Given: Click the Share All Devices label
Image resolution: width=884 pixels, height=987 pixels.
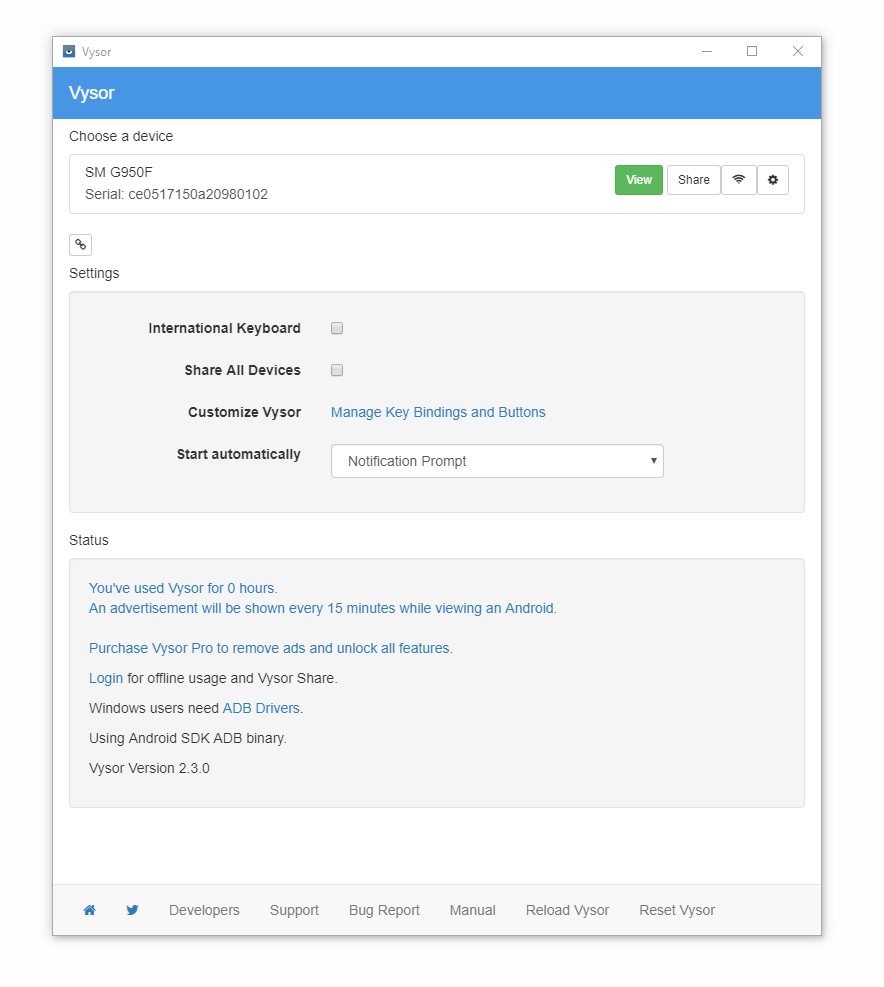Looking at the screenshot, I should pyautogui.click(x=242, y=370).
